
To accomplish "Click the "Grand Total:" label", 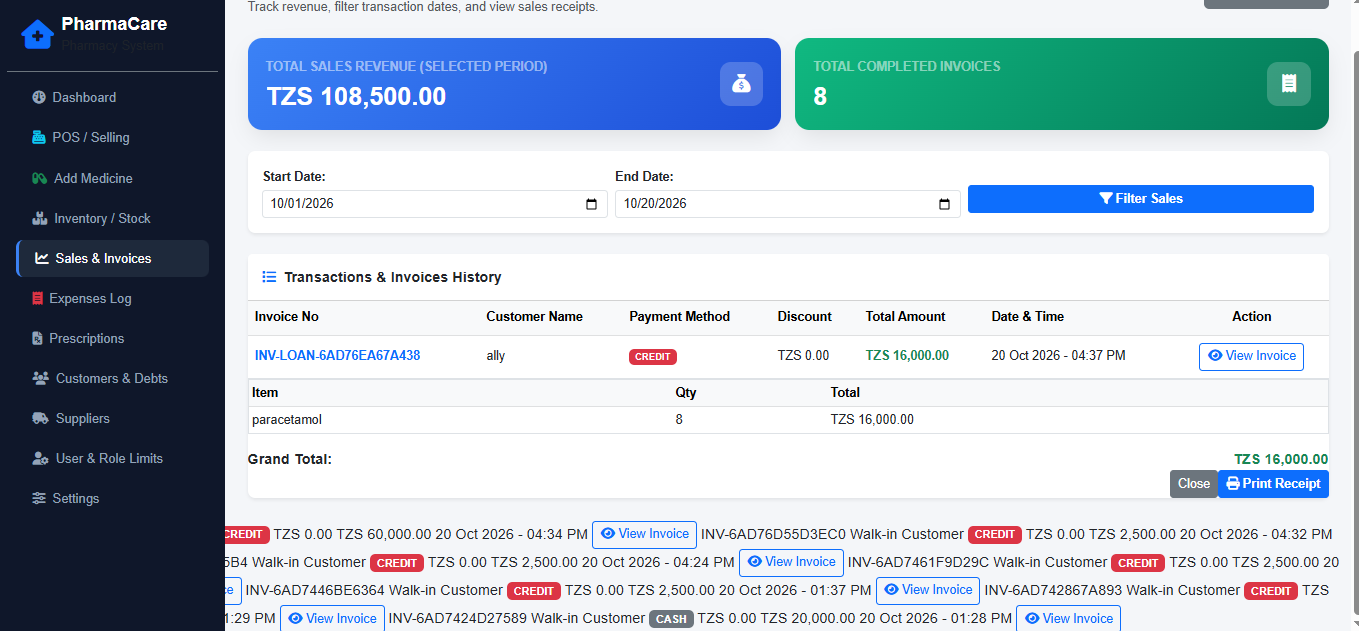I will [290, 460].
